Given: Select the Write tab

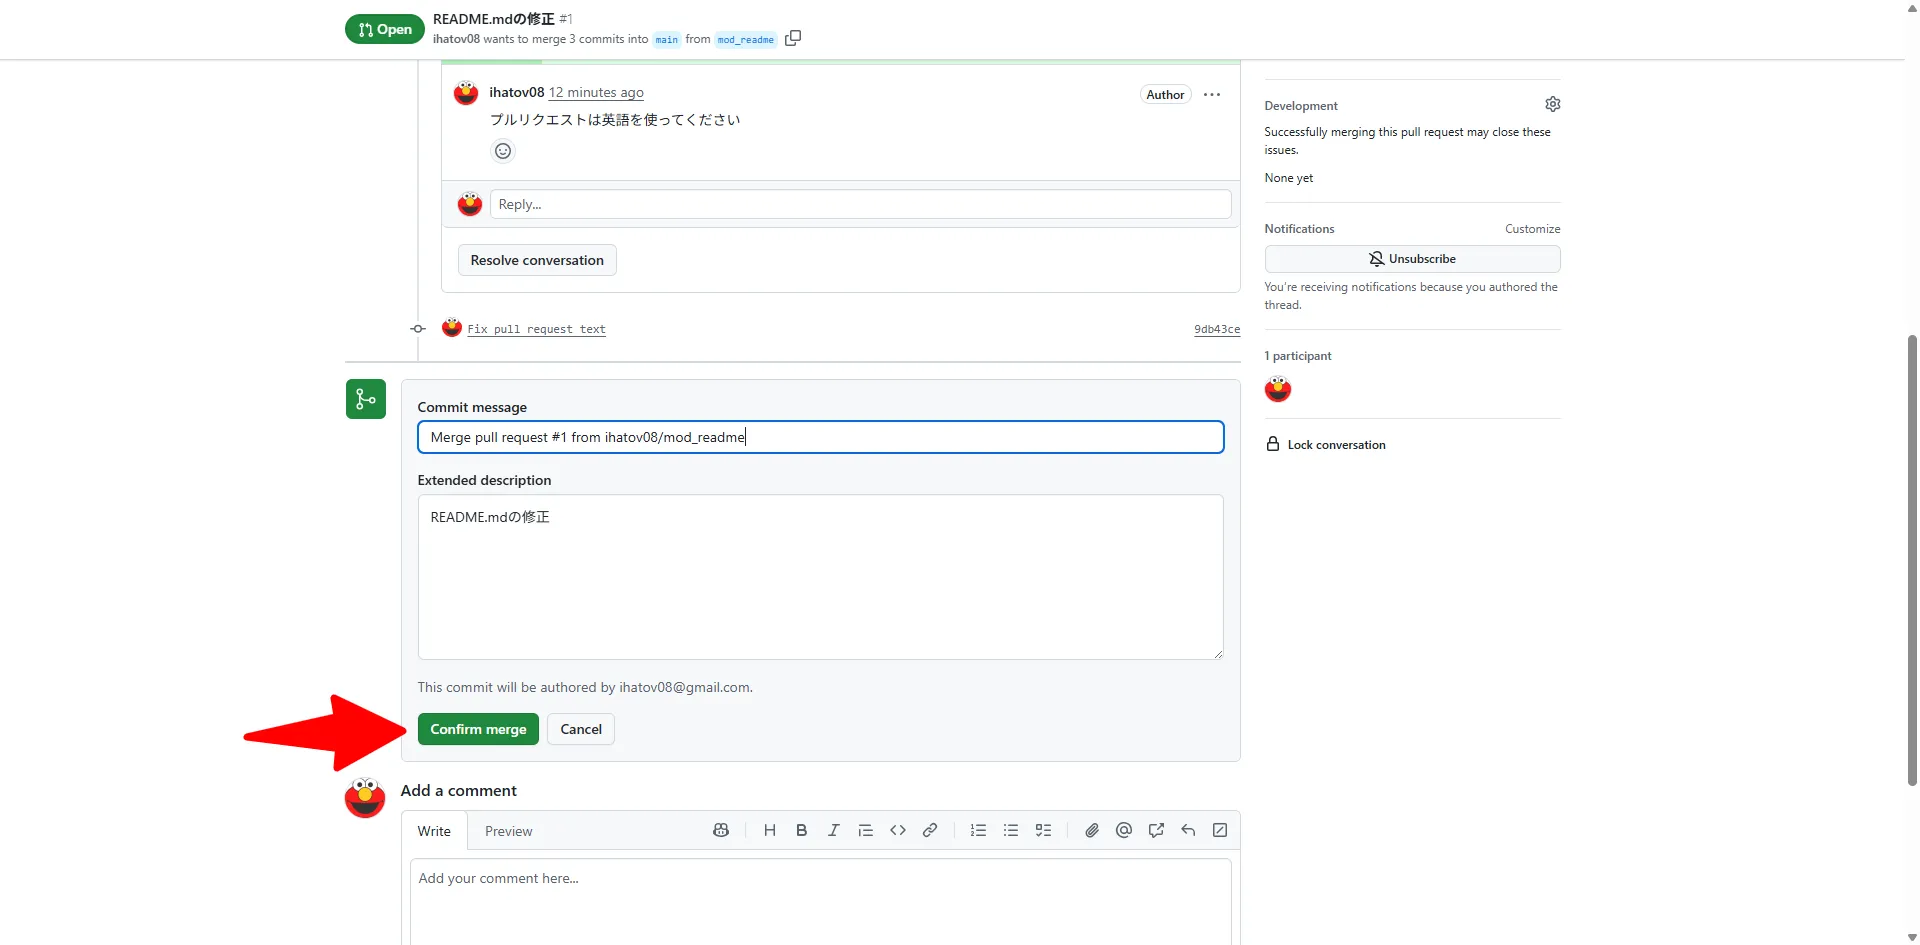Looking at the screenshot, I should (434, 831).
